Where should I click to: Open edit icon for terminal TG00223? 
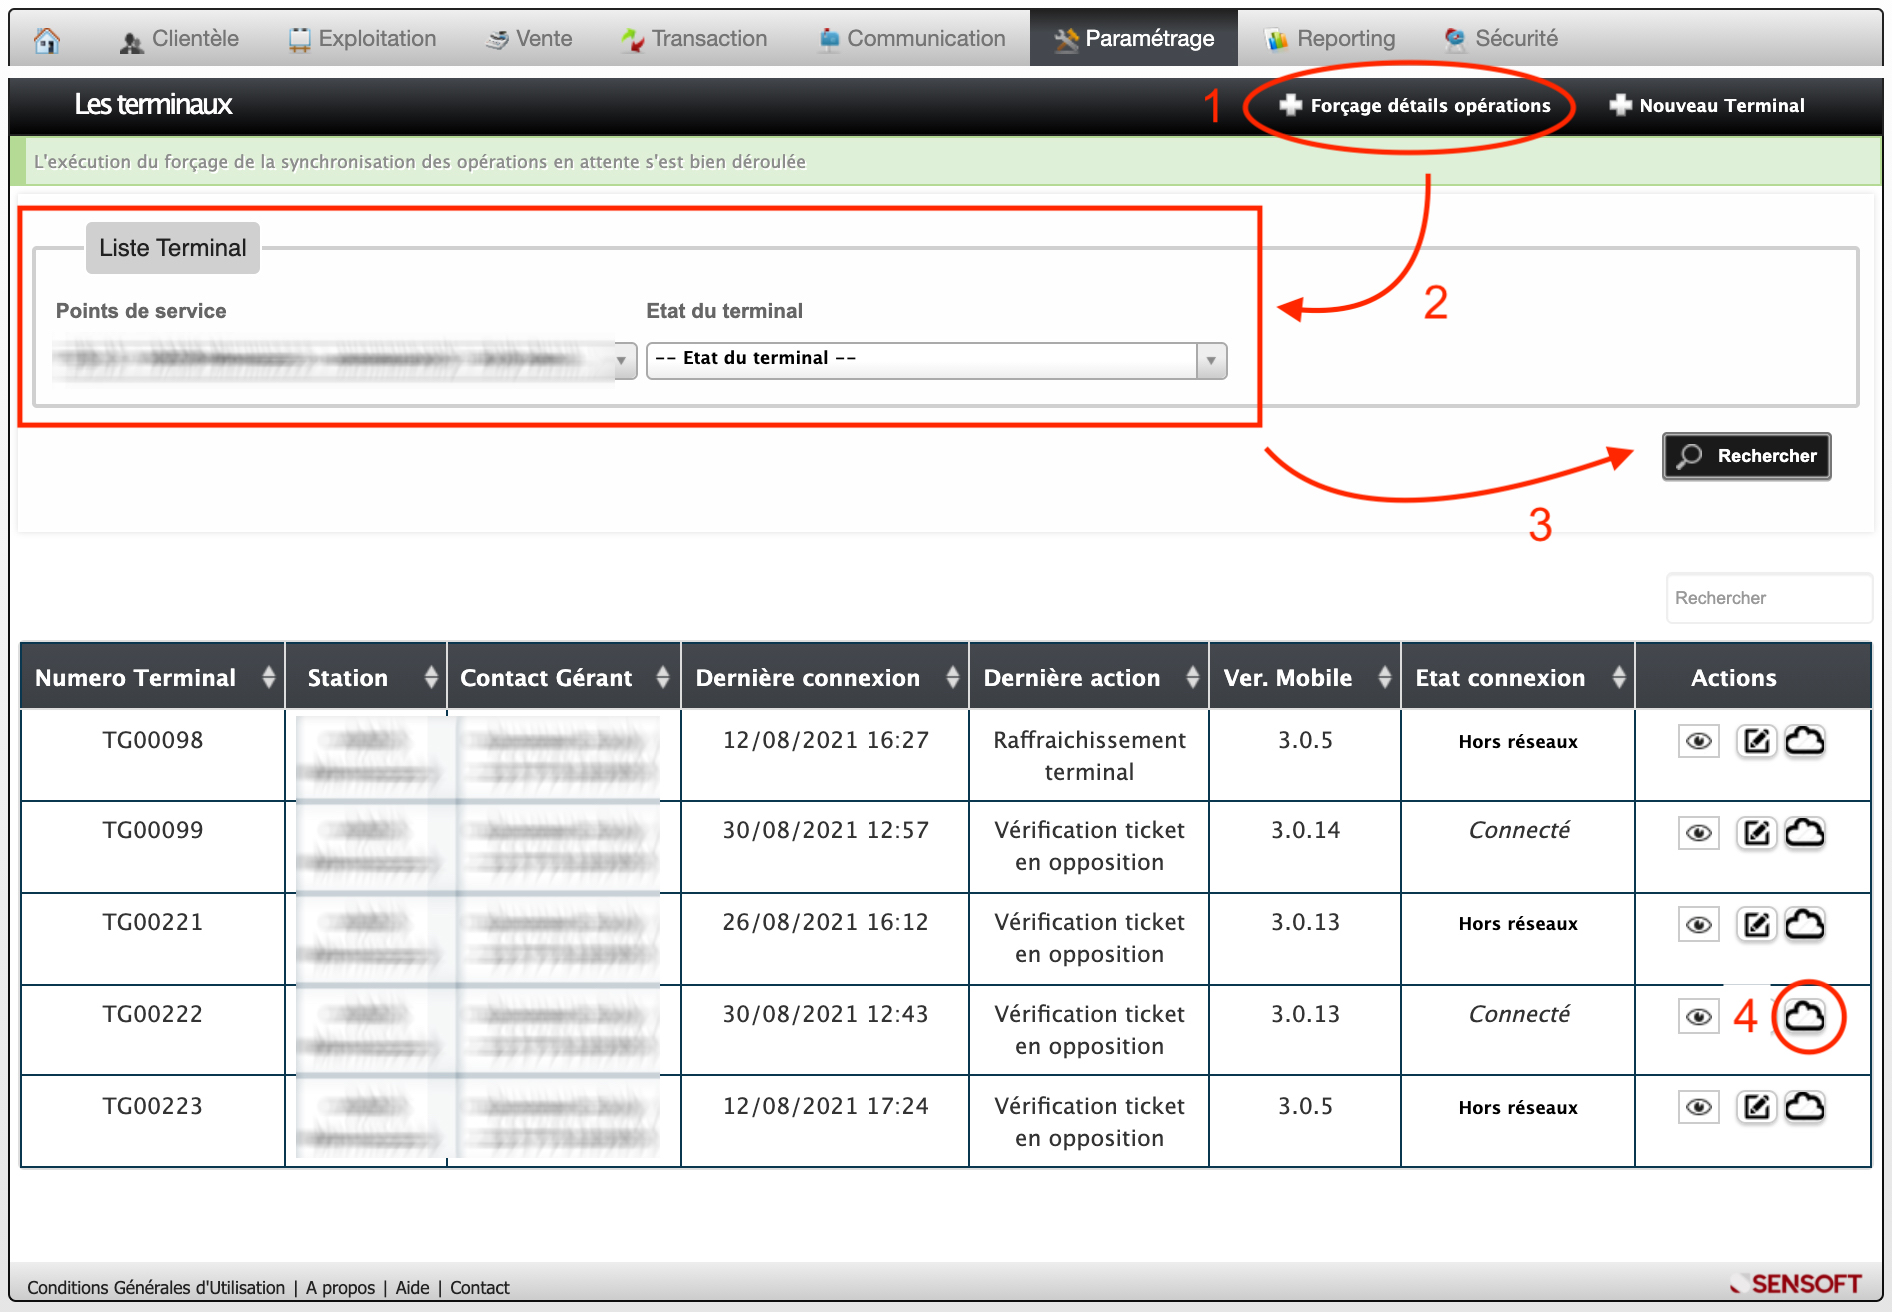1756,1106
